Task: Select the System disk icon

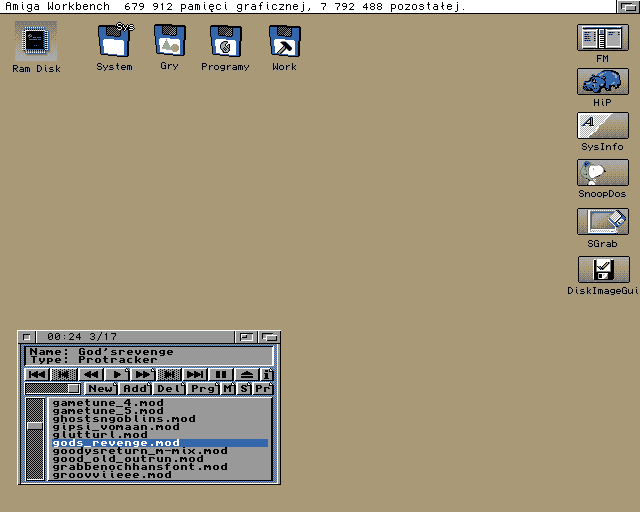Action: point(114,41)
